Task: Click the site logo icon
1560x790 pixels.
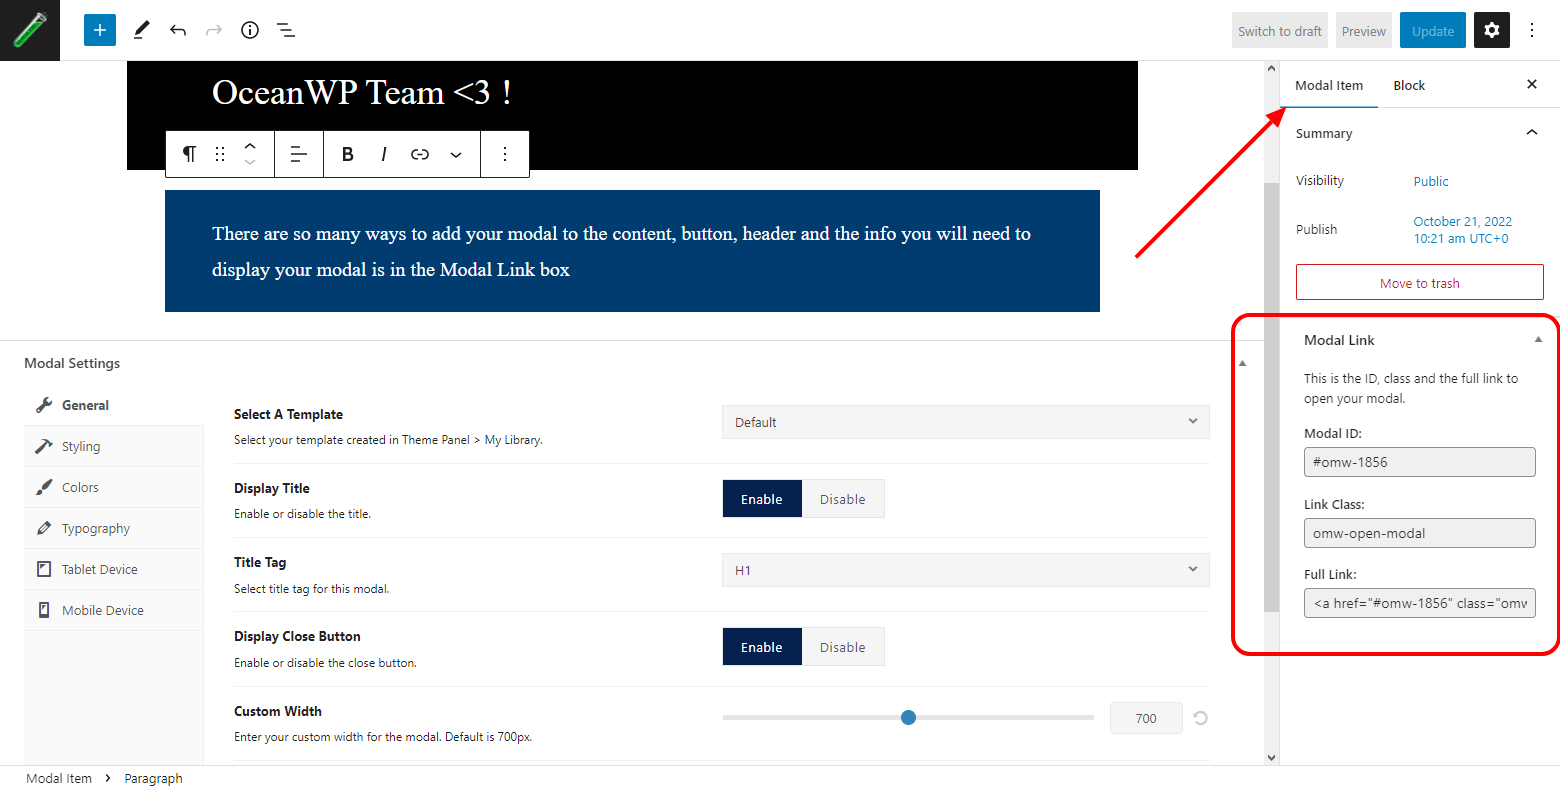Action: (30, 30)
